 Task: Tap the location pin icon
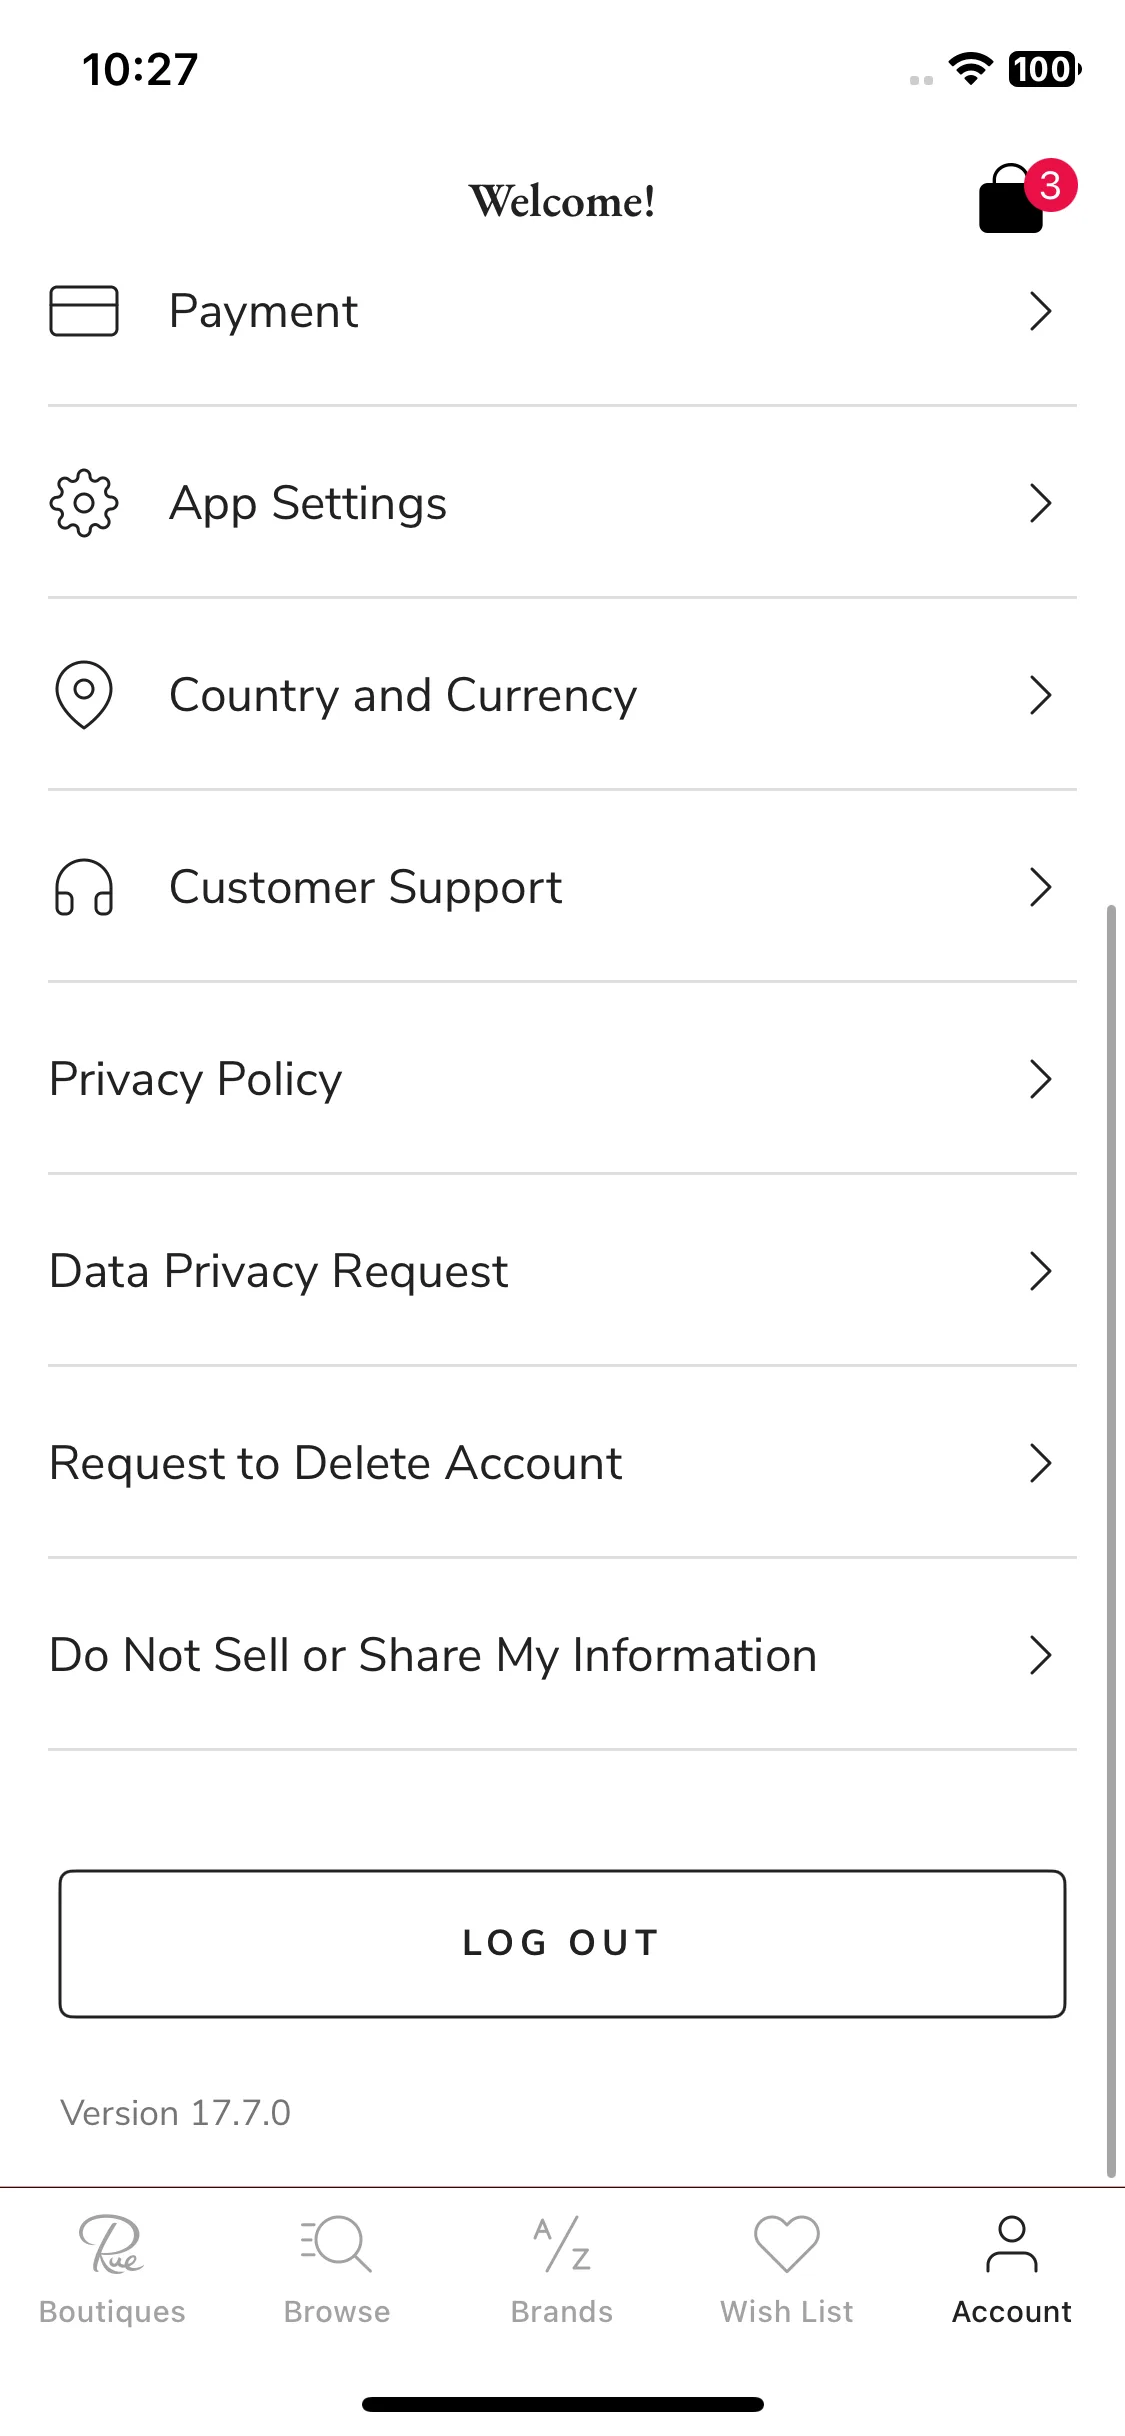pos(84,695)
